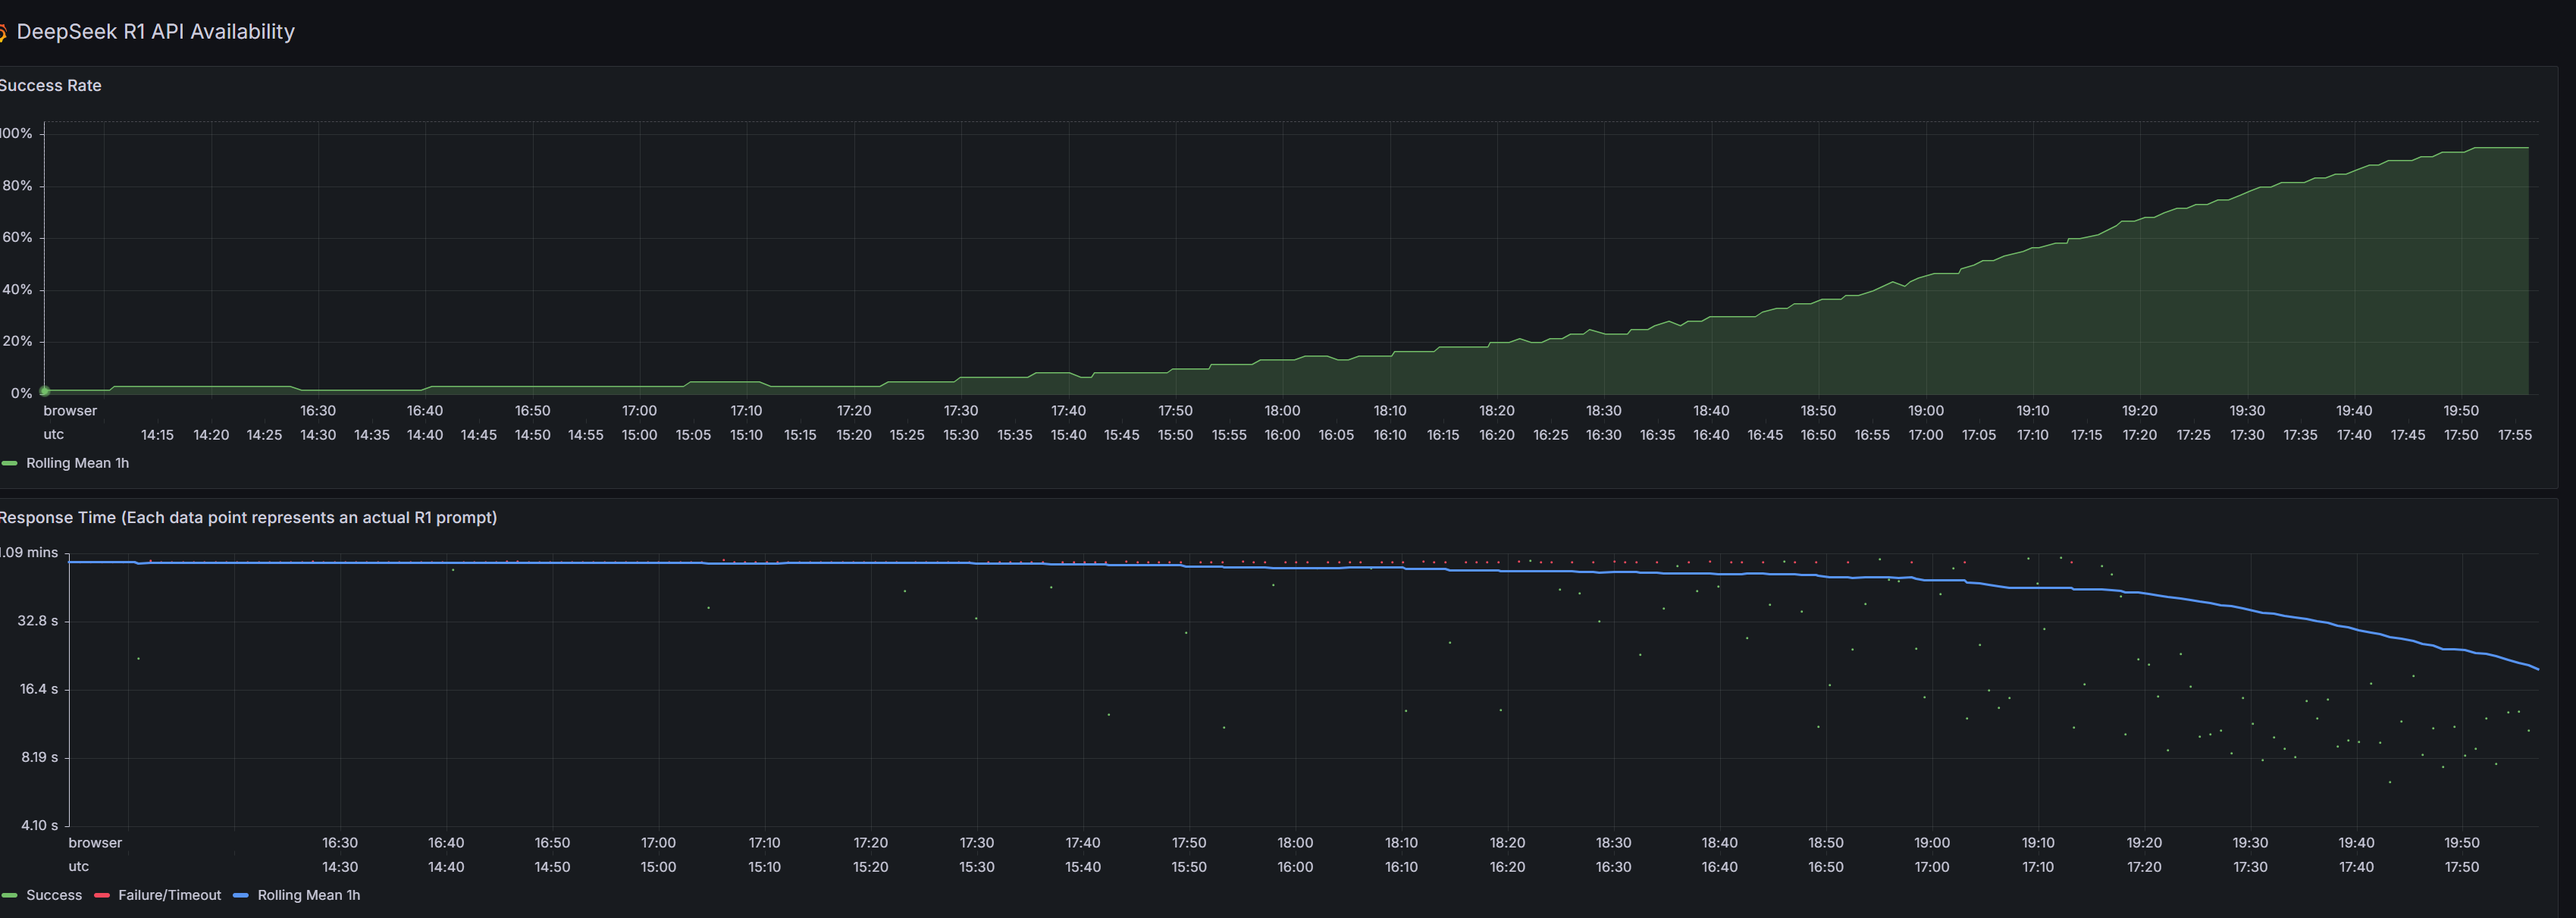The width and height of the screenshot is (2576, 918).
Task: Click the browser row label in Success Rate panel
Action: [70, 411]
